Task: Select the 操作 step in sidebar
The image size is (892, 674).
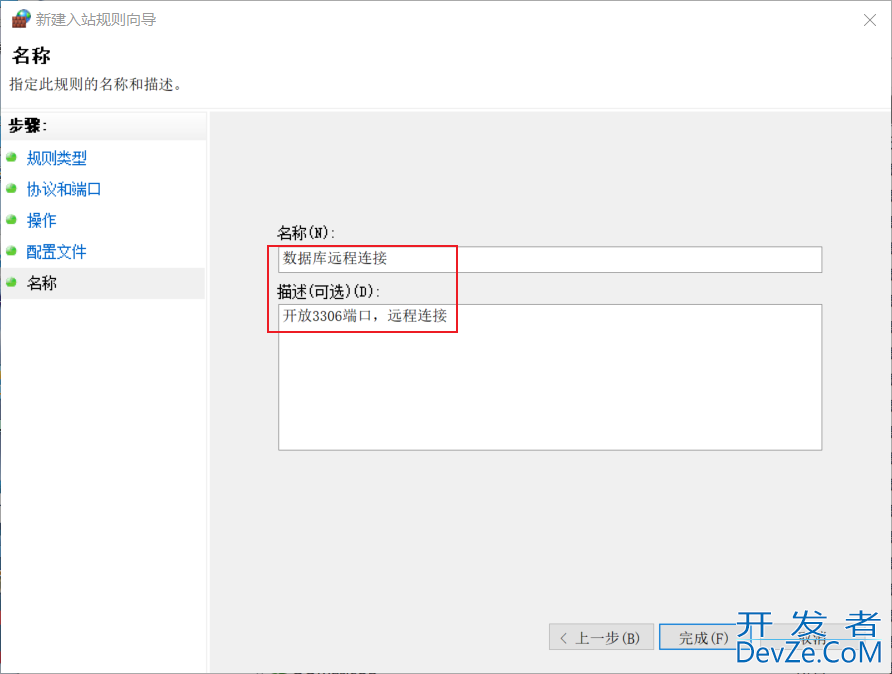Action: coord(42,221)
